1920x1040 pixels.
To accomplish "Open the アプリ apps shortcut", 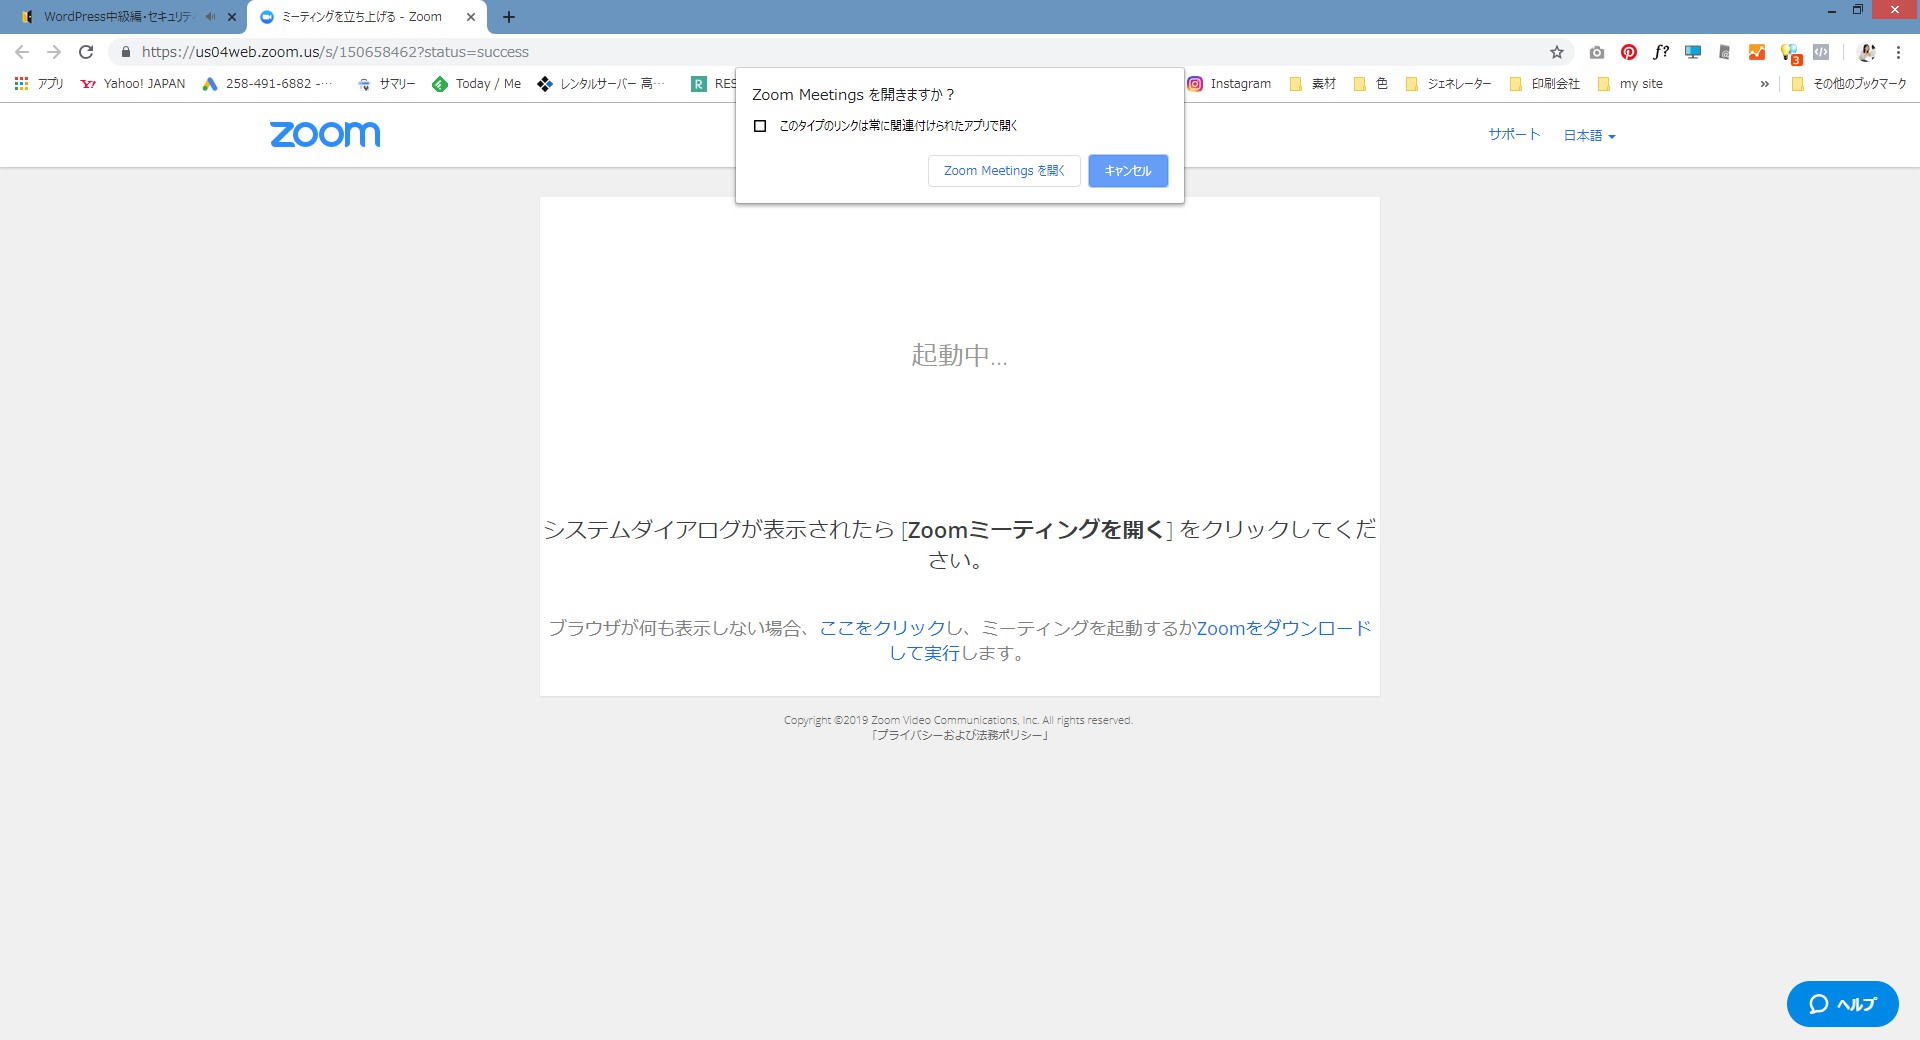I will coord(39,84).
